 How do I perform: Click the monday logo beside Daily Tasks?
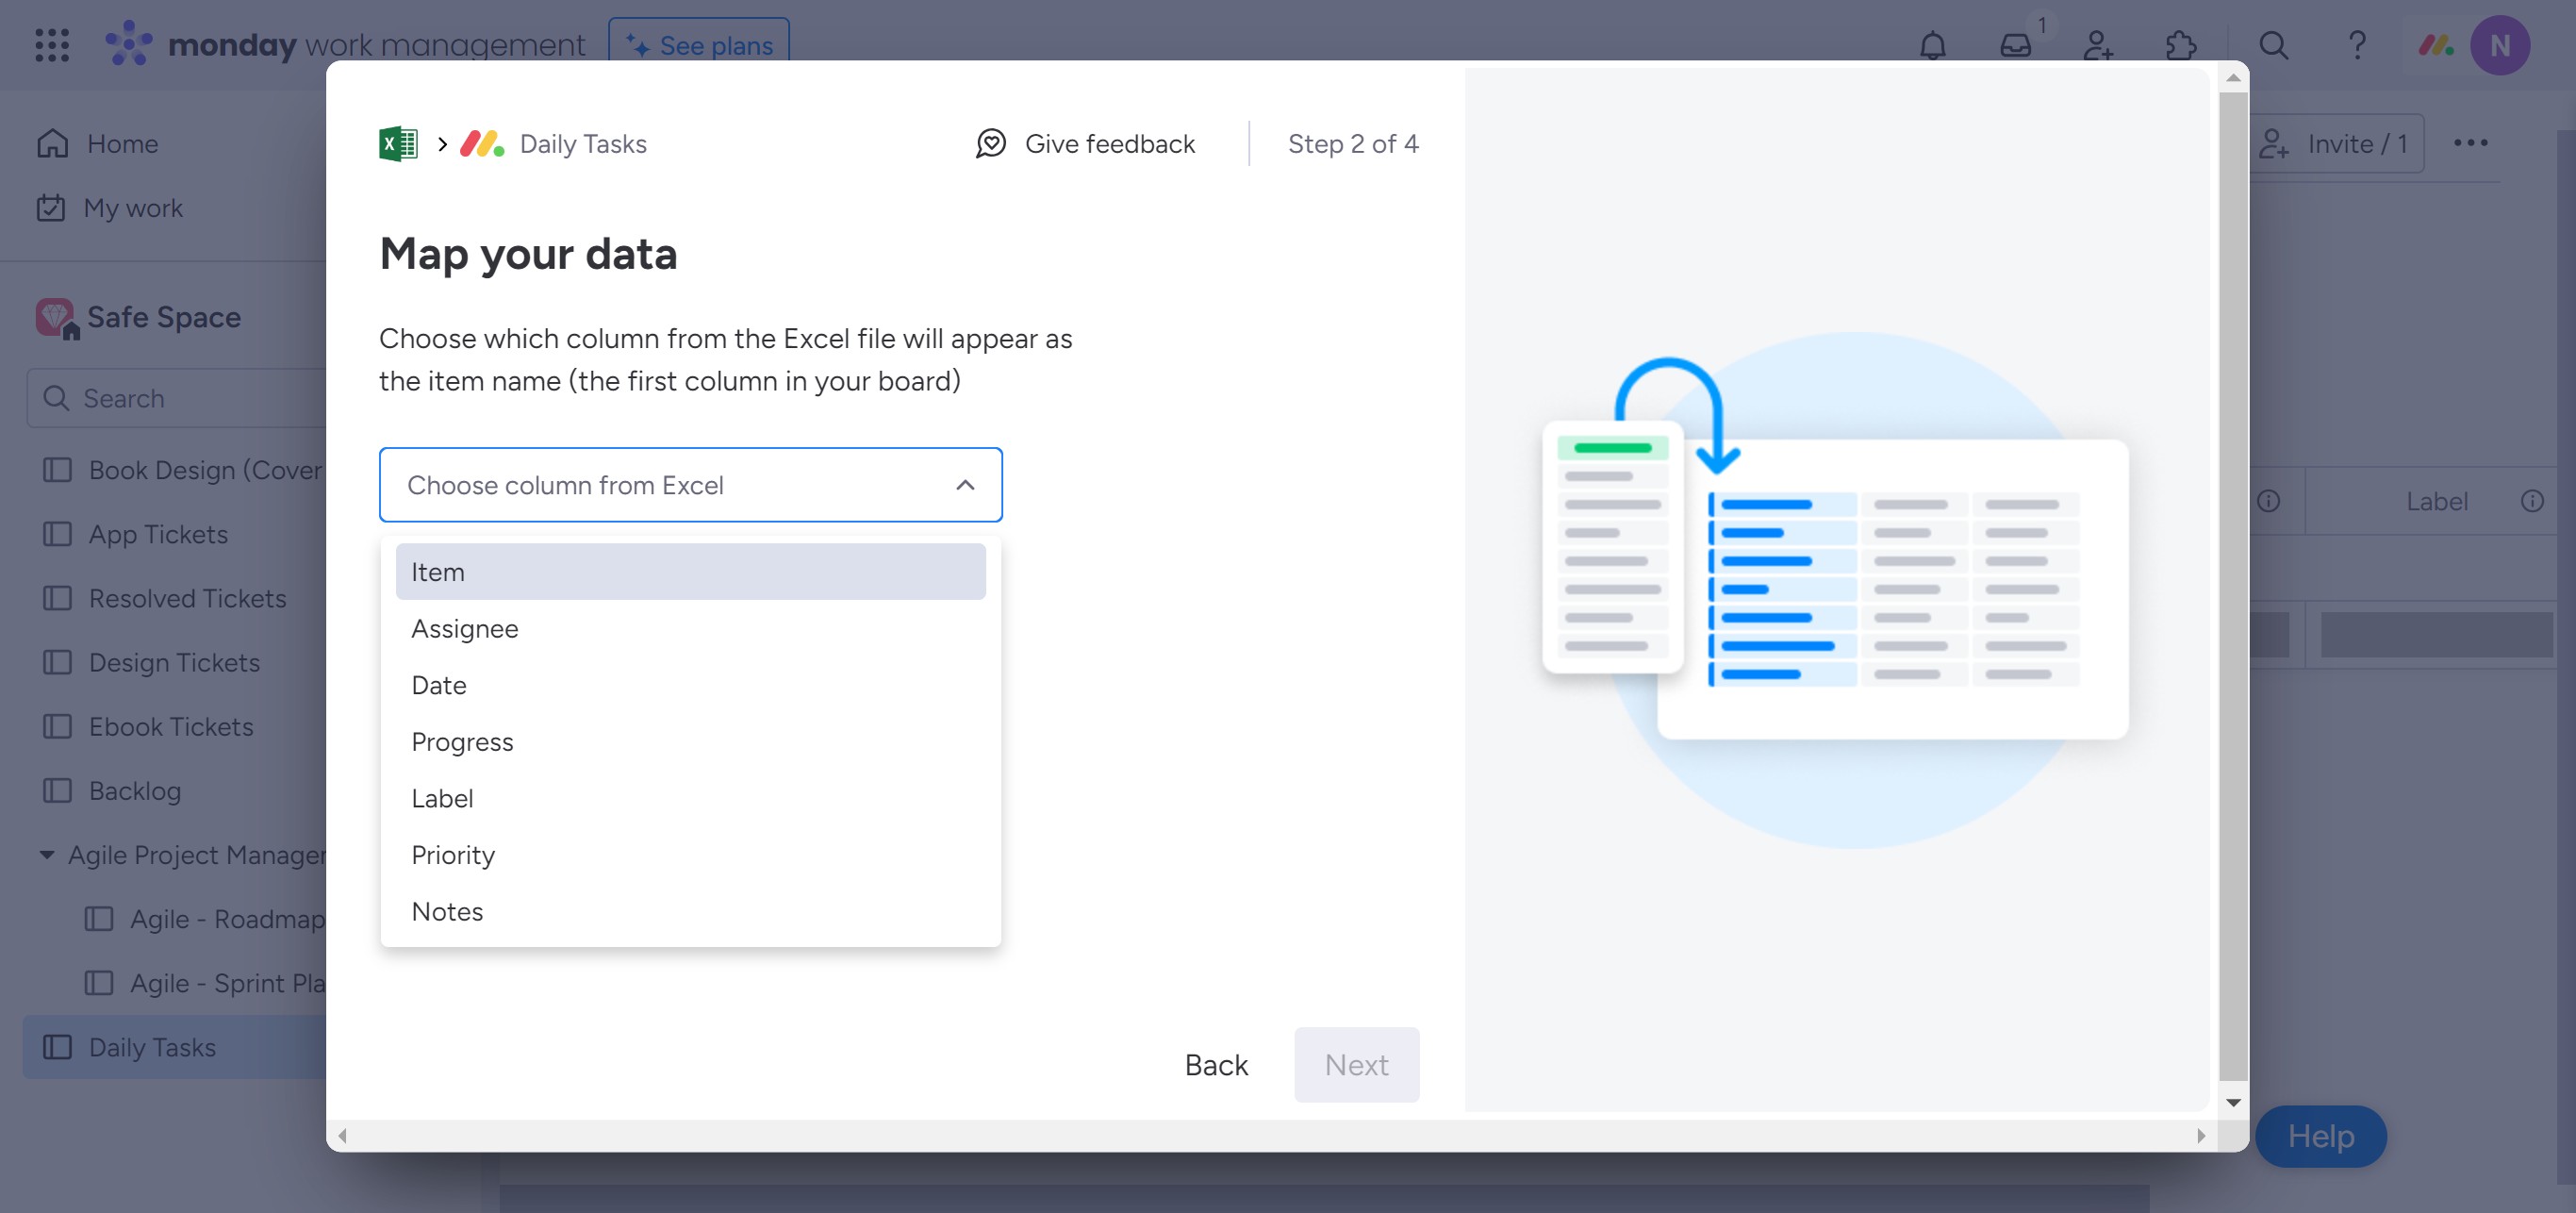tap(481, 144)
